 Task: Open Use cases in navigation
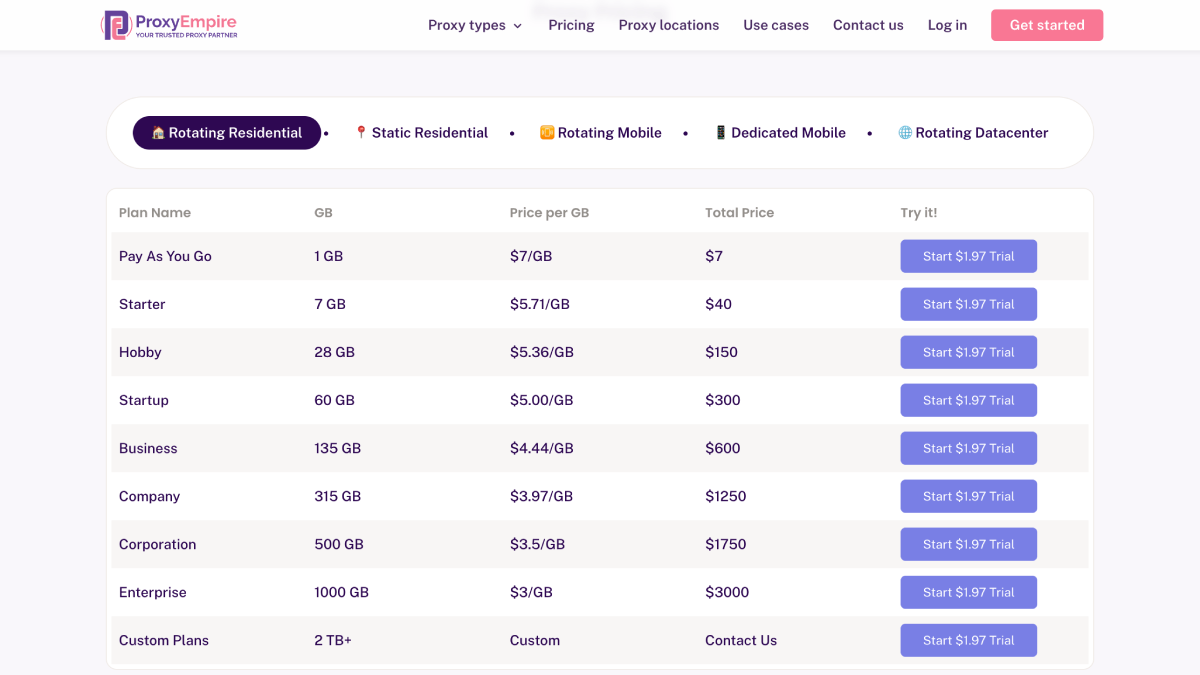[776, 25]
